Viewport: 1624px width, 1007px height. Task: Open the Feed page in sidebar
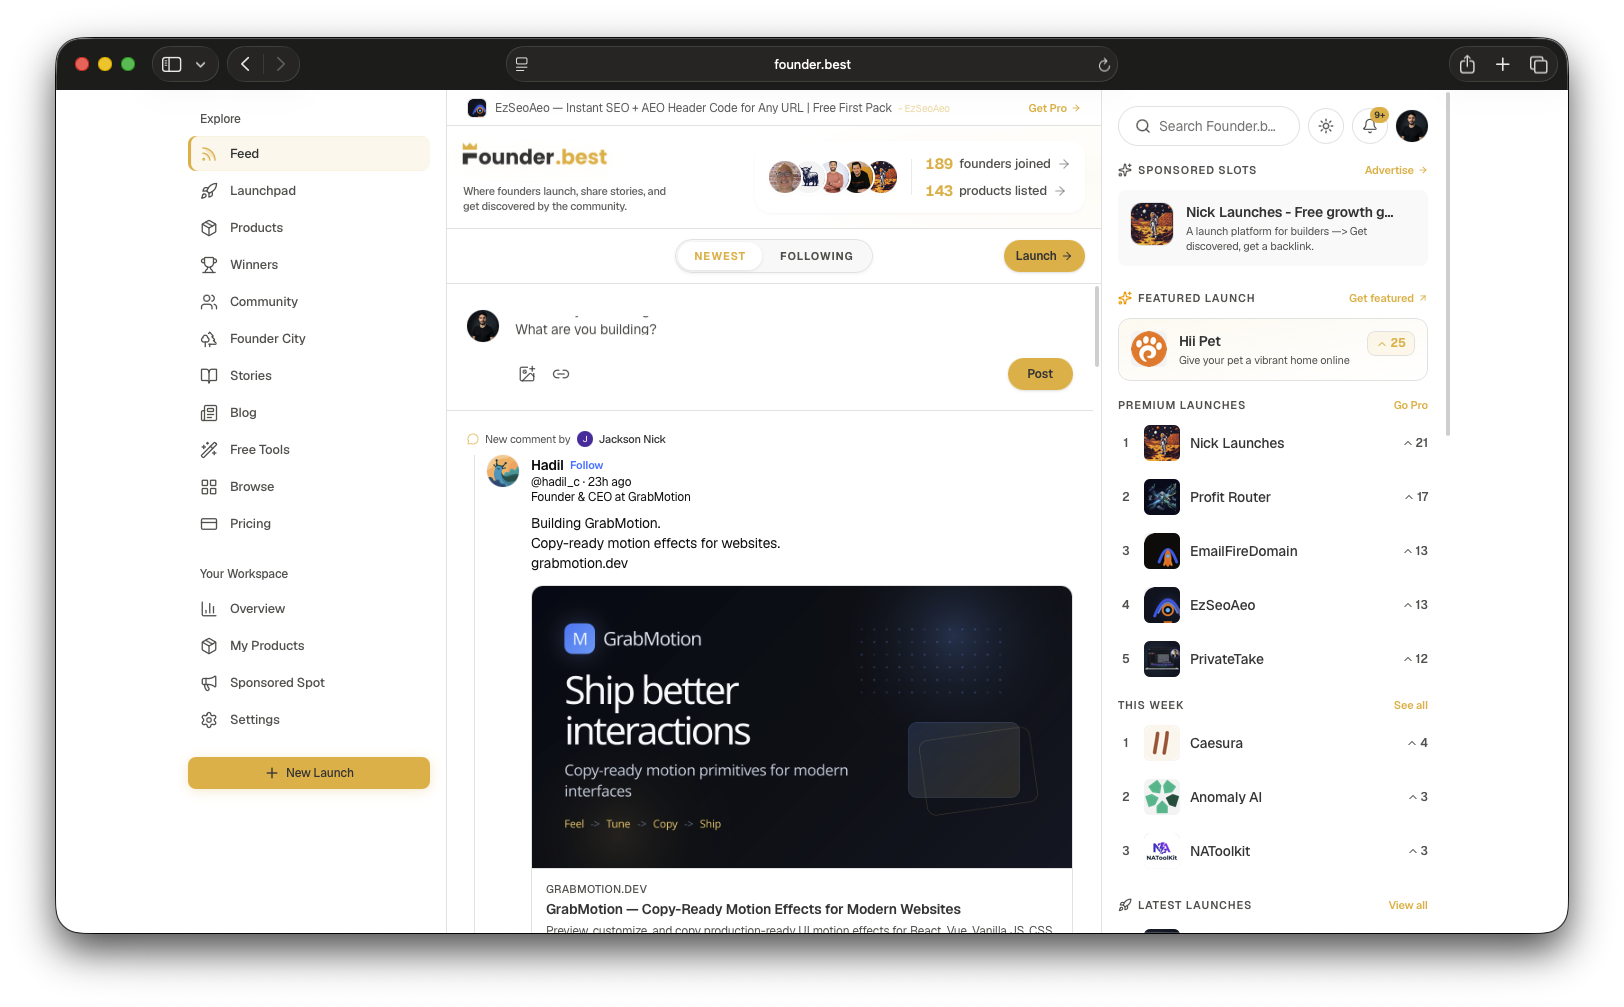tap(309, 154)
